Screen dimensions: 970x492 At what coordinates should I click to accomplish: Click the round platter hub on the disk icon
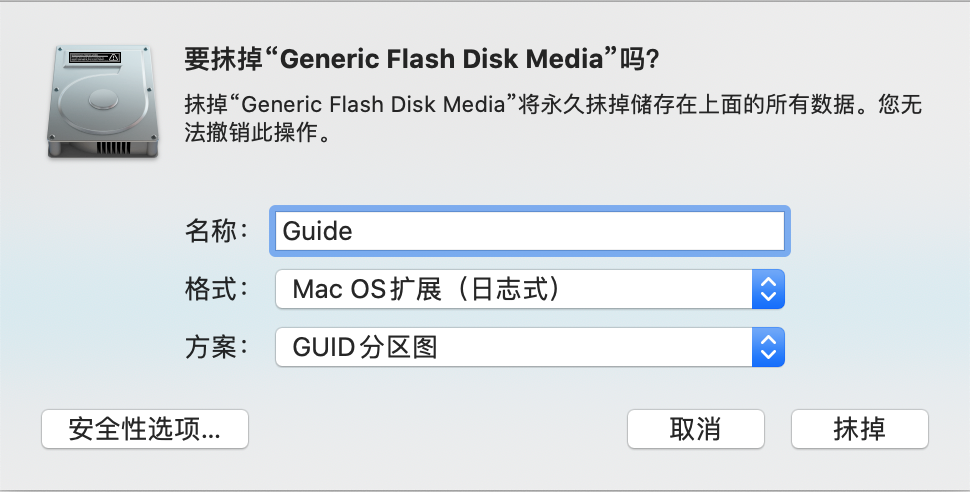103,99
